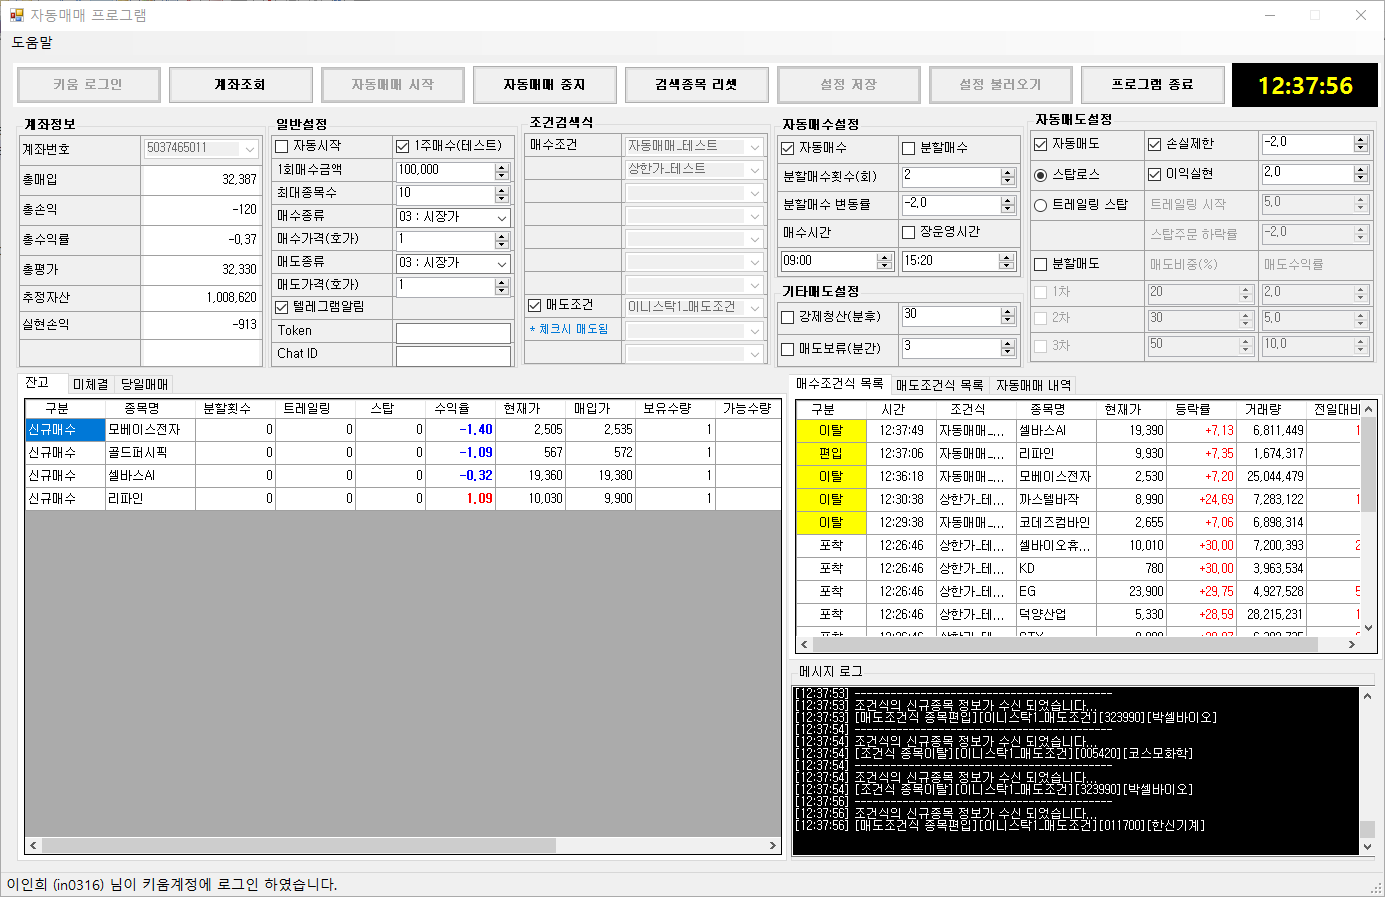Click into the Token input field
Viewport: 1385px width, 897px height.
(x=453, y=332)
